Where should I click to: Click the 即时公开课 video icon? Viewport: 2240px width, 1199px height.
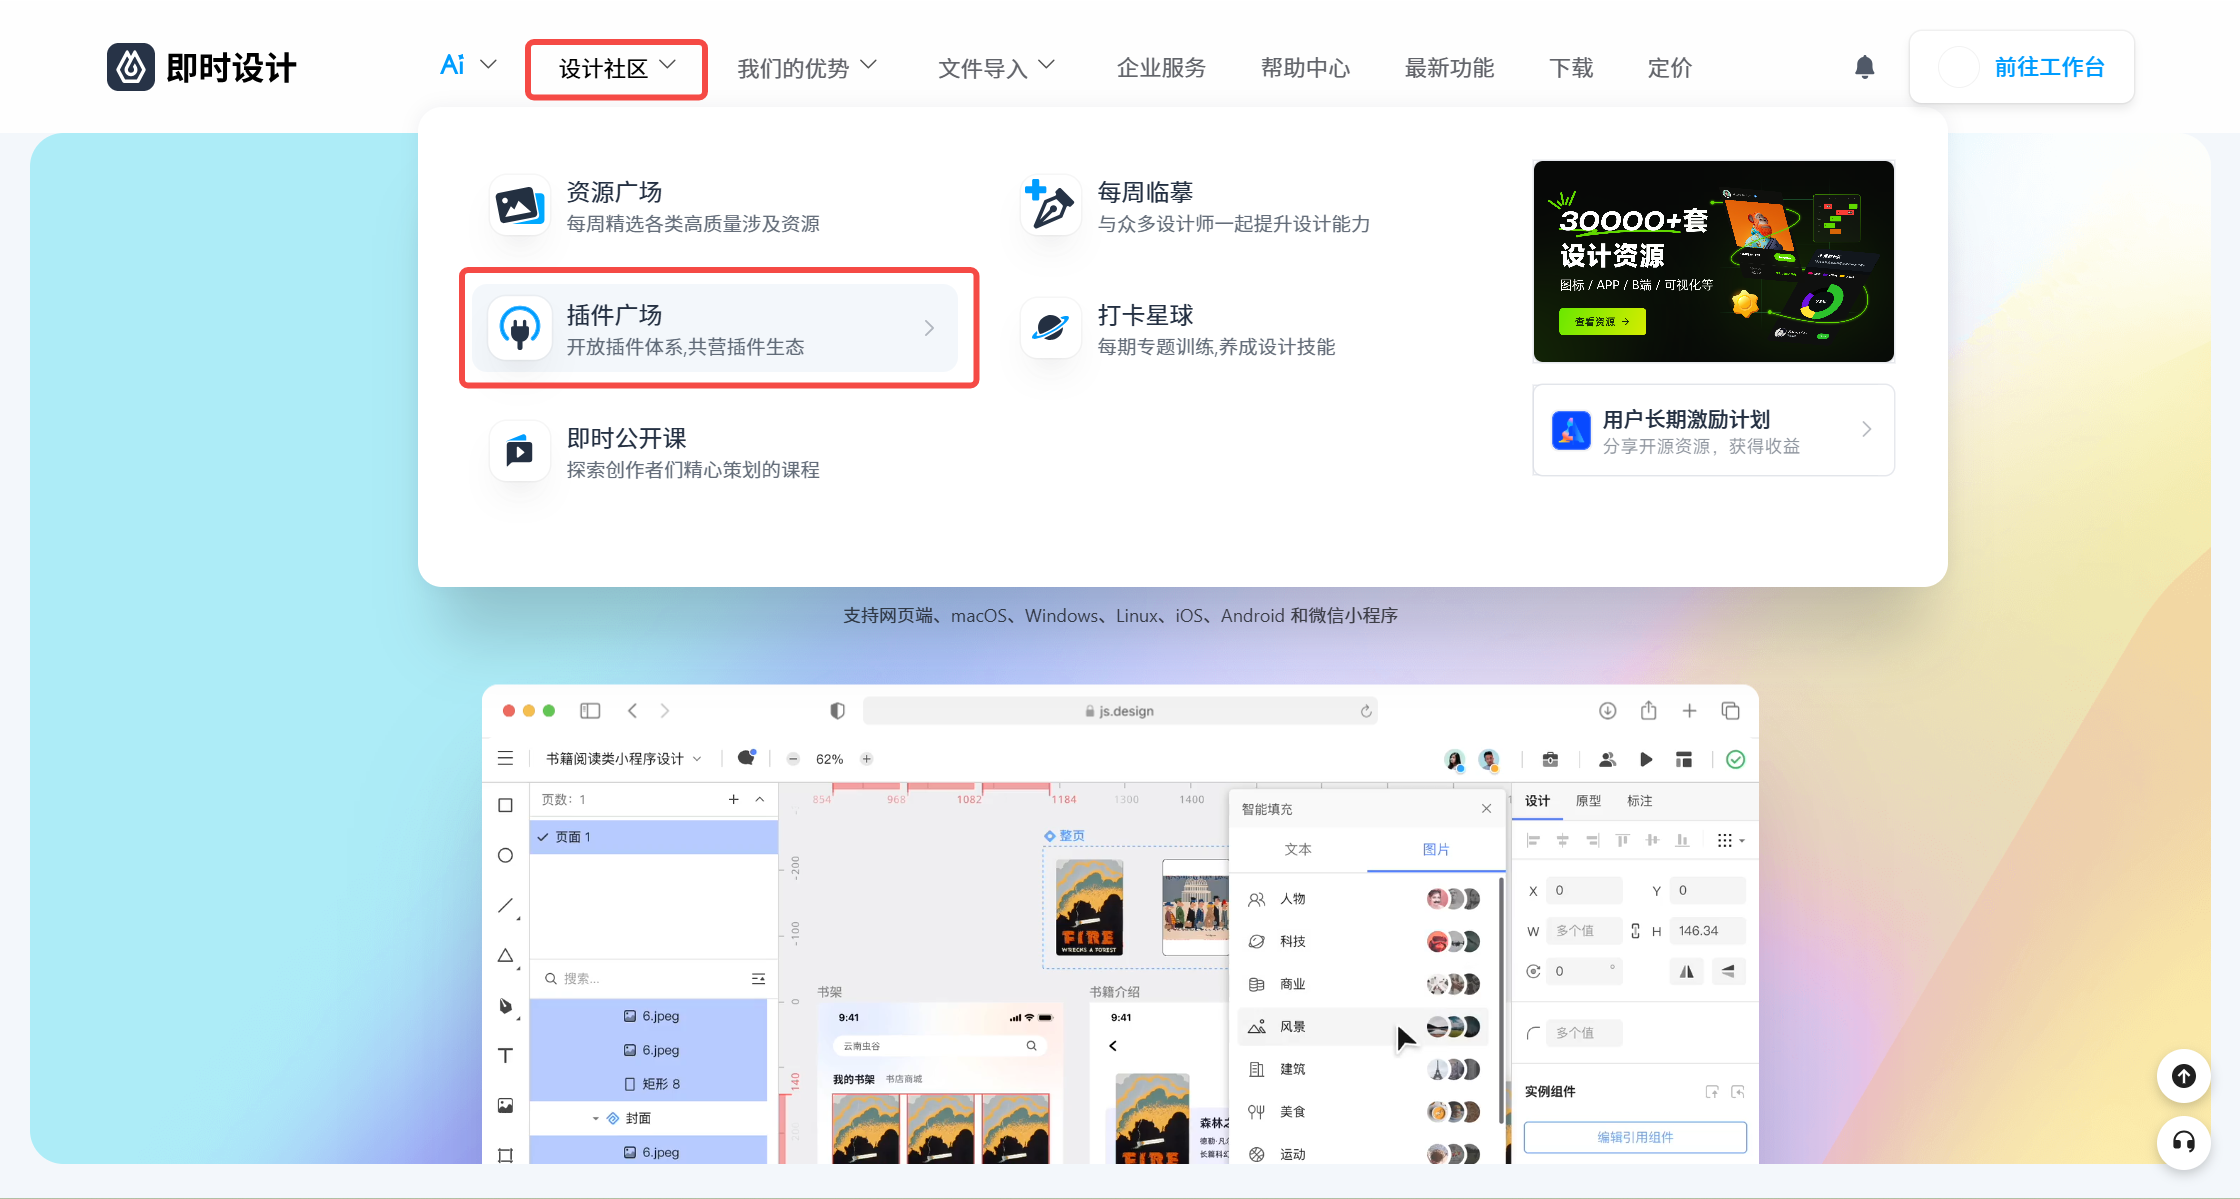point(520,451)
